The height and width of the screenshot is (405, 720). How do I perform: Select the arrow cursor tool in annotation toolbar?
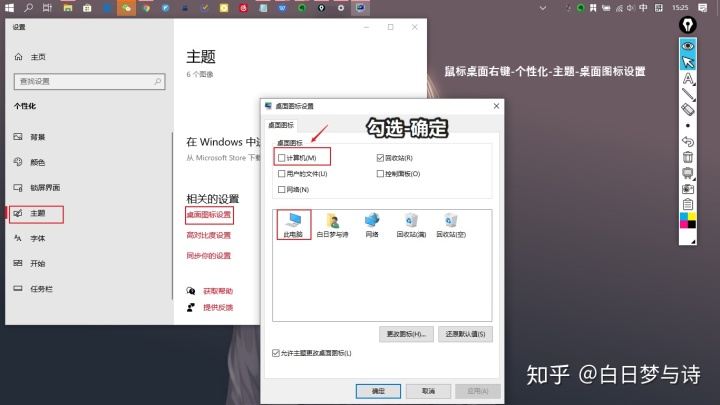point(687,62)
